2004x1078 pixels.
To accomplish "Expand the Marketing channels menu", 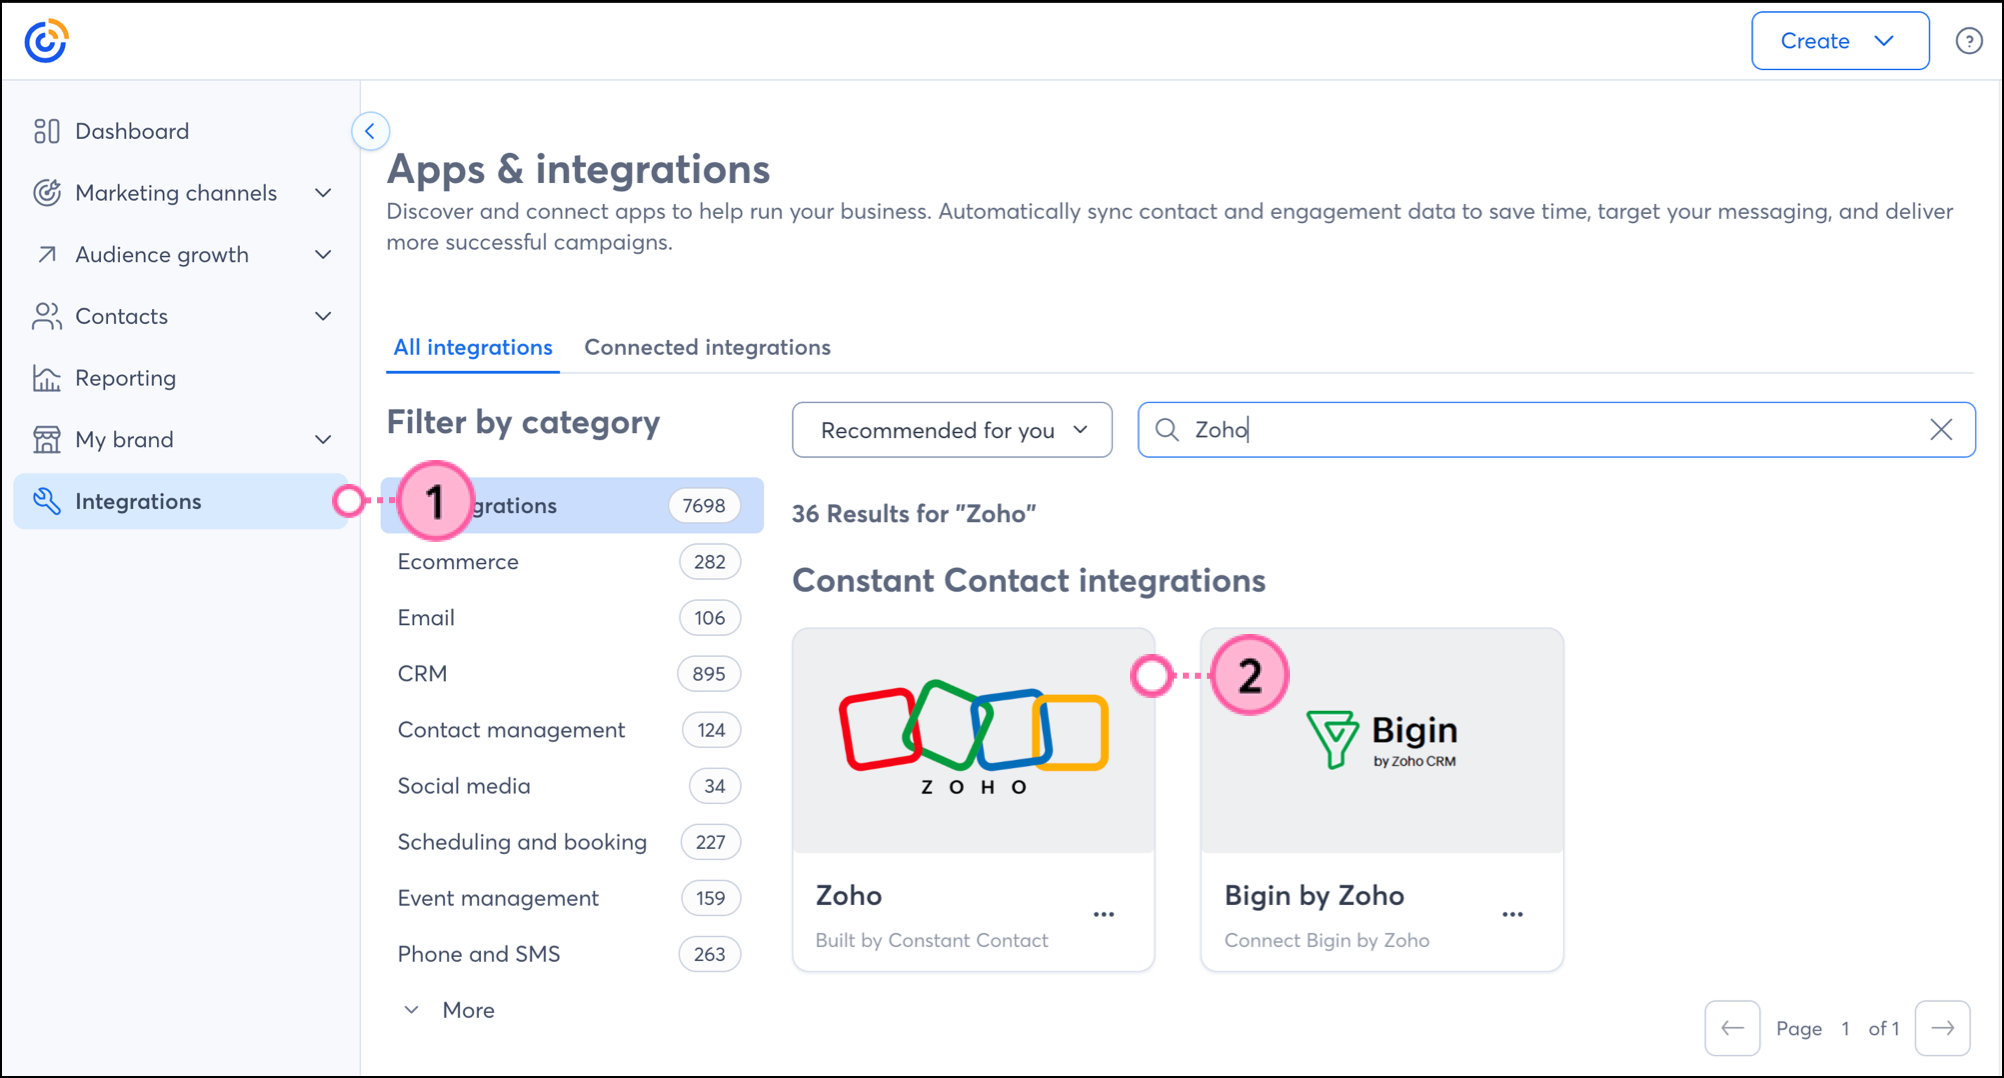I will pos(323,193).
